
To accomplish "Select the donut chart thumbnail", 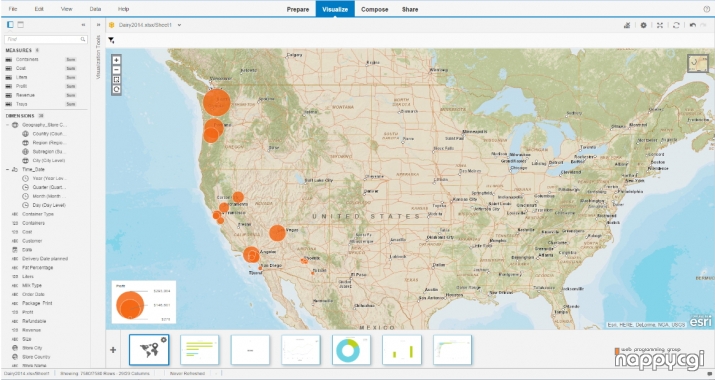I will (351, 350).
